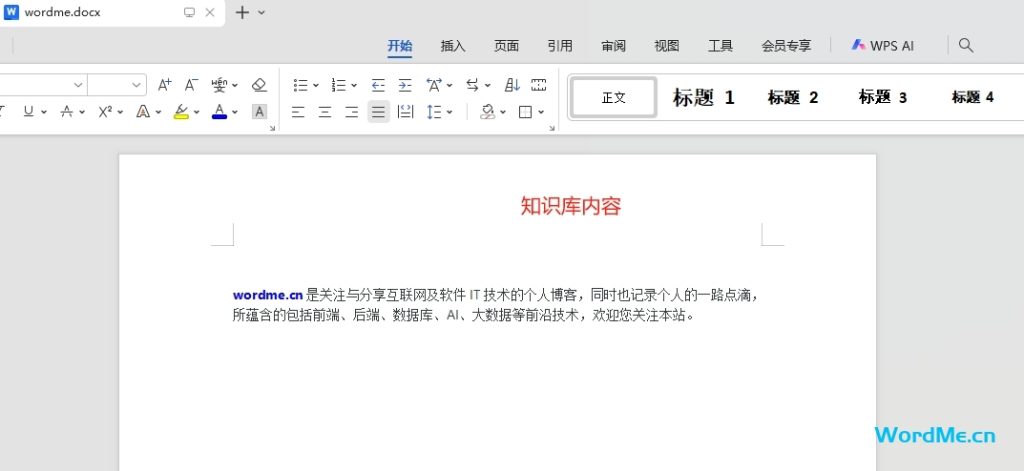Apply 标题 4 style
This screenshot has width=1024, height=471.
tap(972, 98)
